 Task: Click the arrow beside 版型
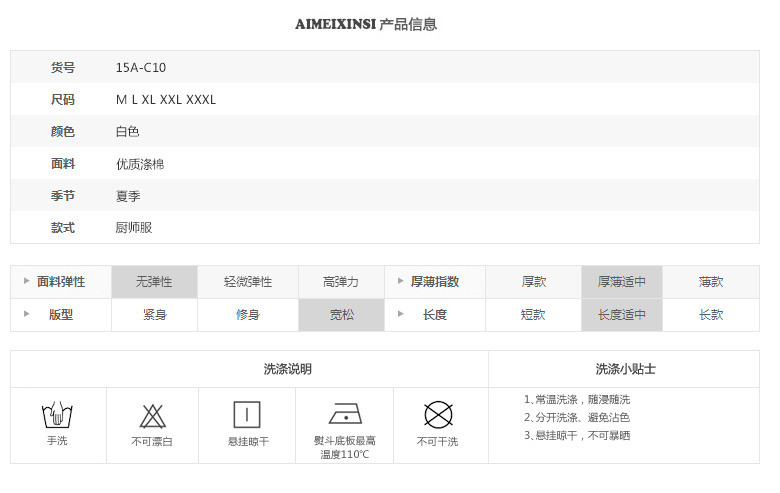[26, 314]
